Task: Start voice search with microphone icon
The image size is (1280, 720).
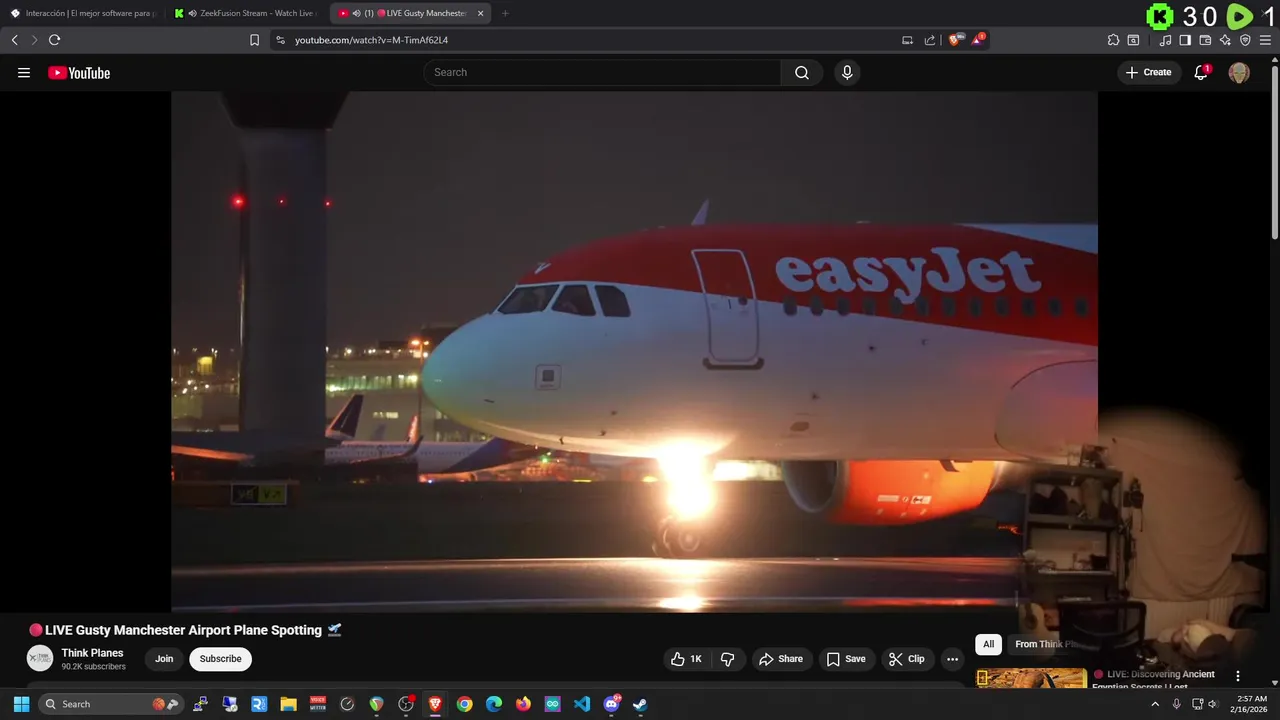Action: coord(847,72)
